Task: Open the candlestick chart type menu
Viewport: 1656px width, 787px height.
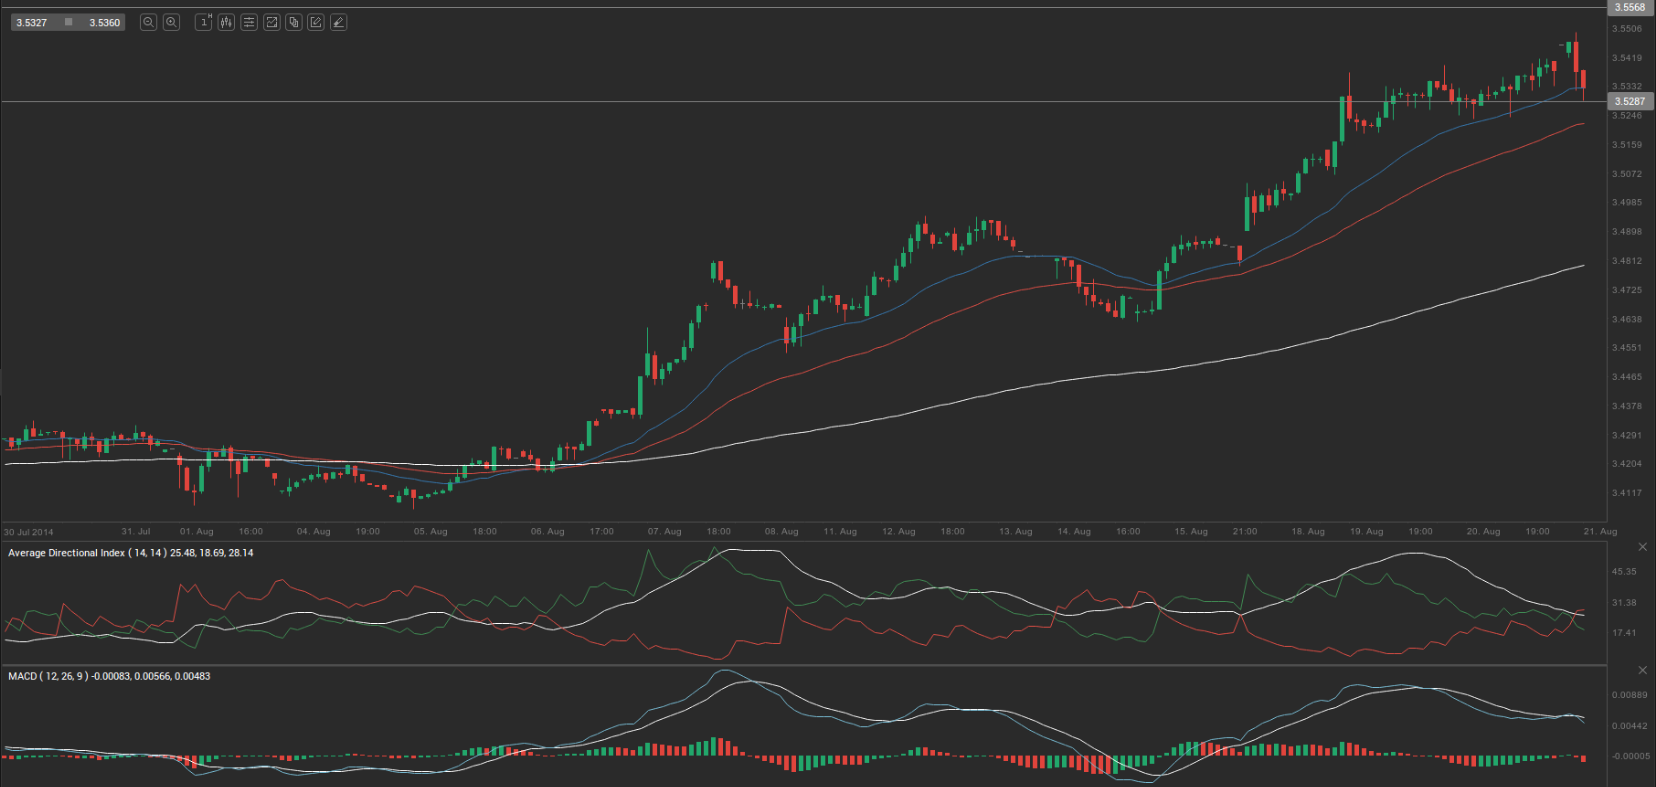Action: tap(226, 22)
